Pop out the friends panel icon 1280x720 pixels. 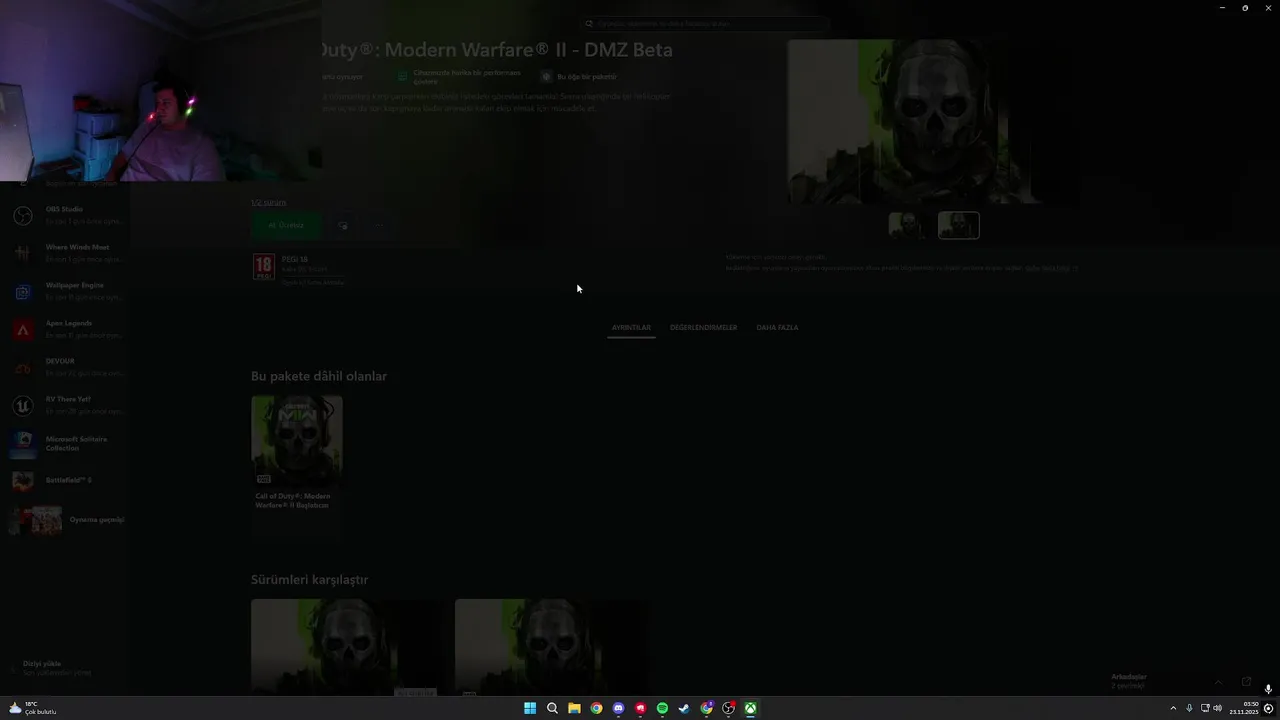[x=1246, y=682]
